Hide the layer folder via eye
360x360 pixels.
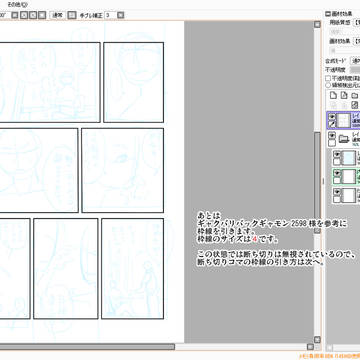click(x=332, y=135)
